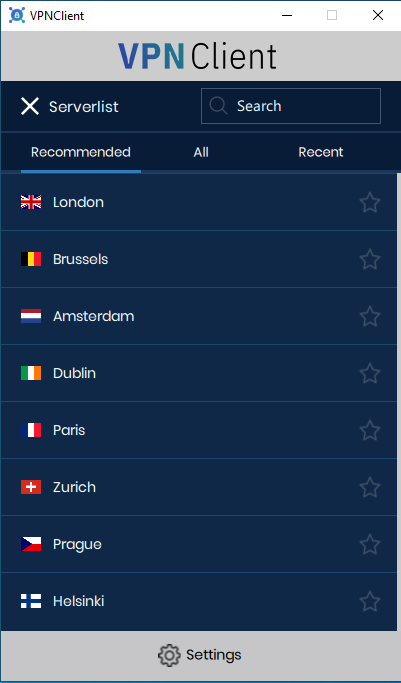Mark Amsterdam as favorite using its star
401x683 pixels.
click(x=370, y=316)
